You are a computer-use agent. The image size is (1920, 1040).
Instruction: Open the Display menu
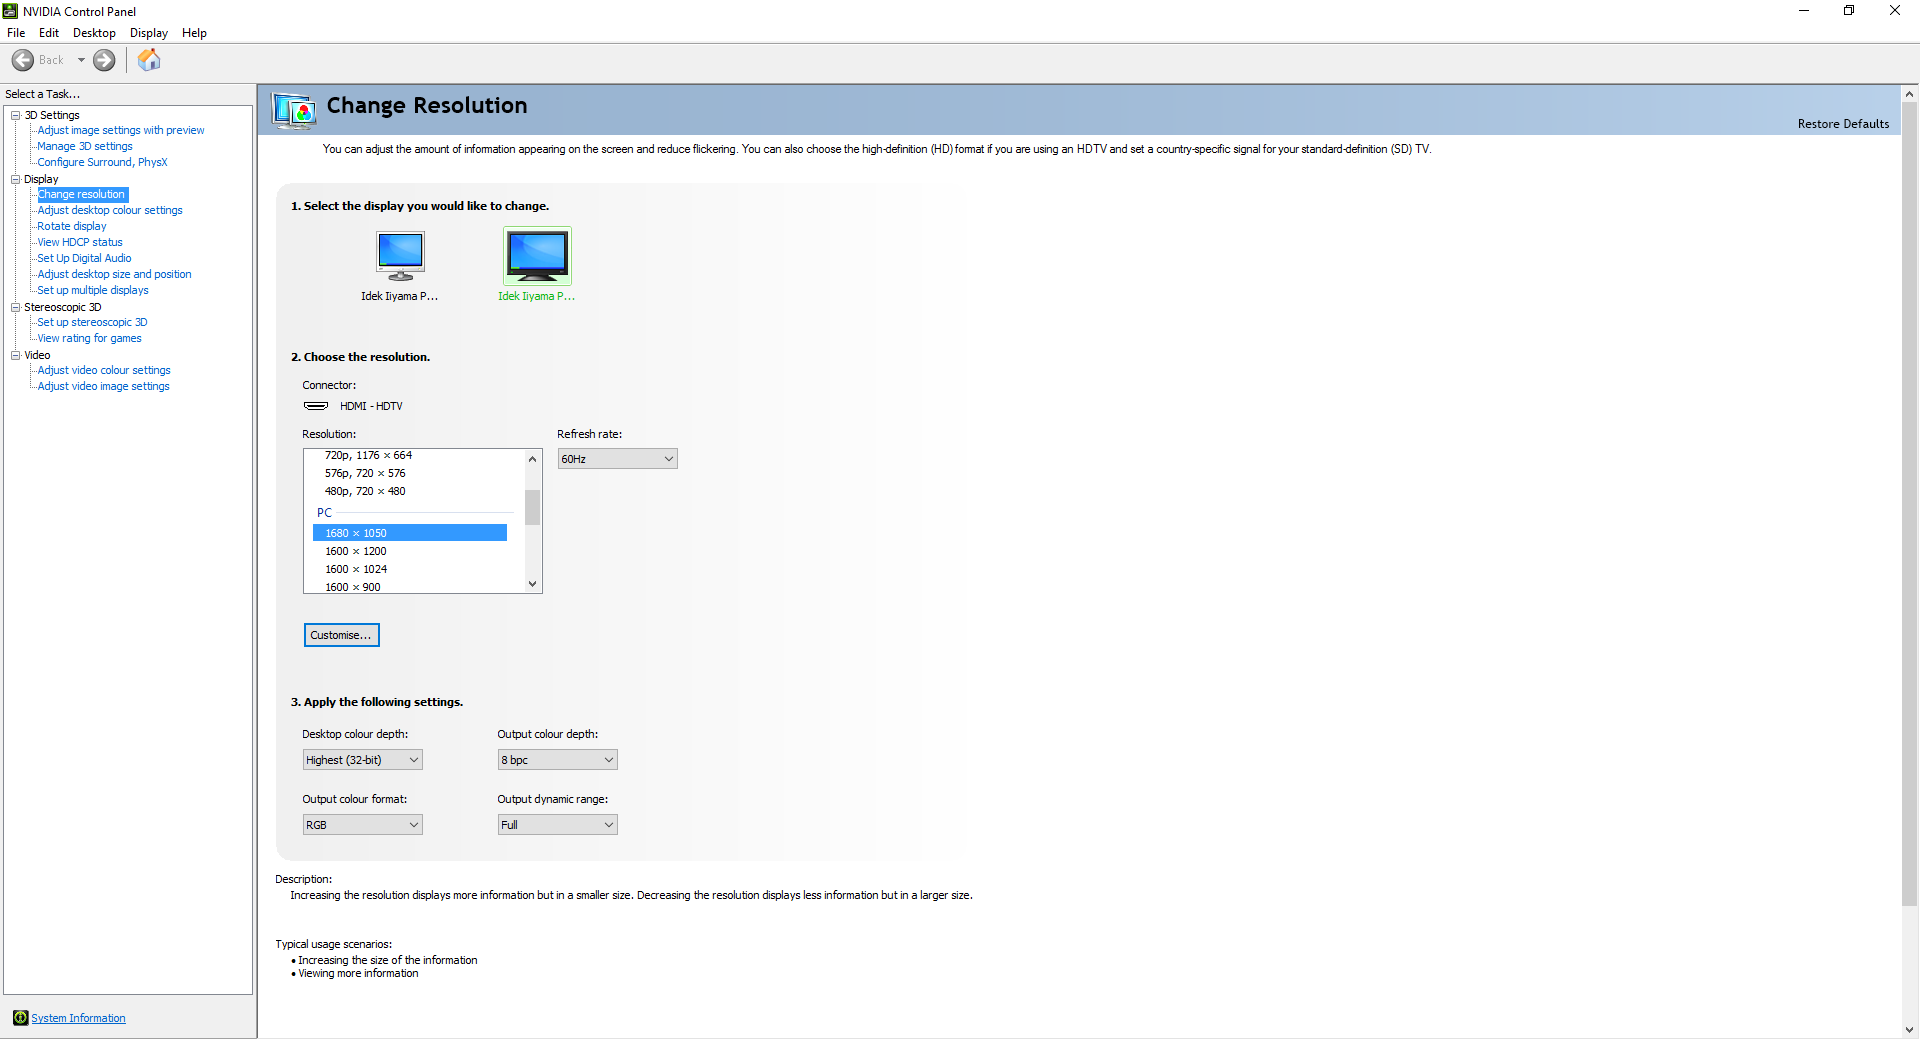pyautogui.click(x=149, y=33)
